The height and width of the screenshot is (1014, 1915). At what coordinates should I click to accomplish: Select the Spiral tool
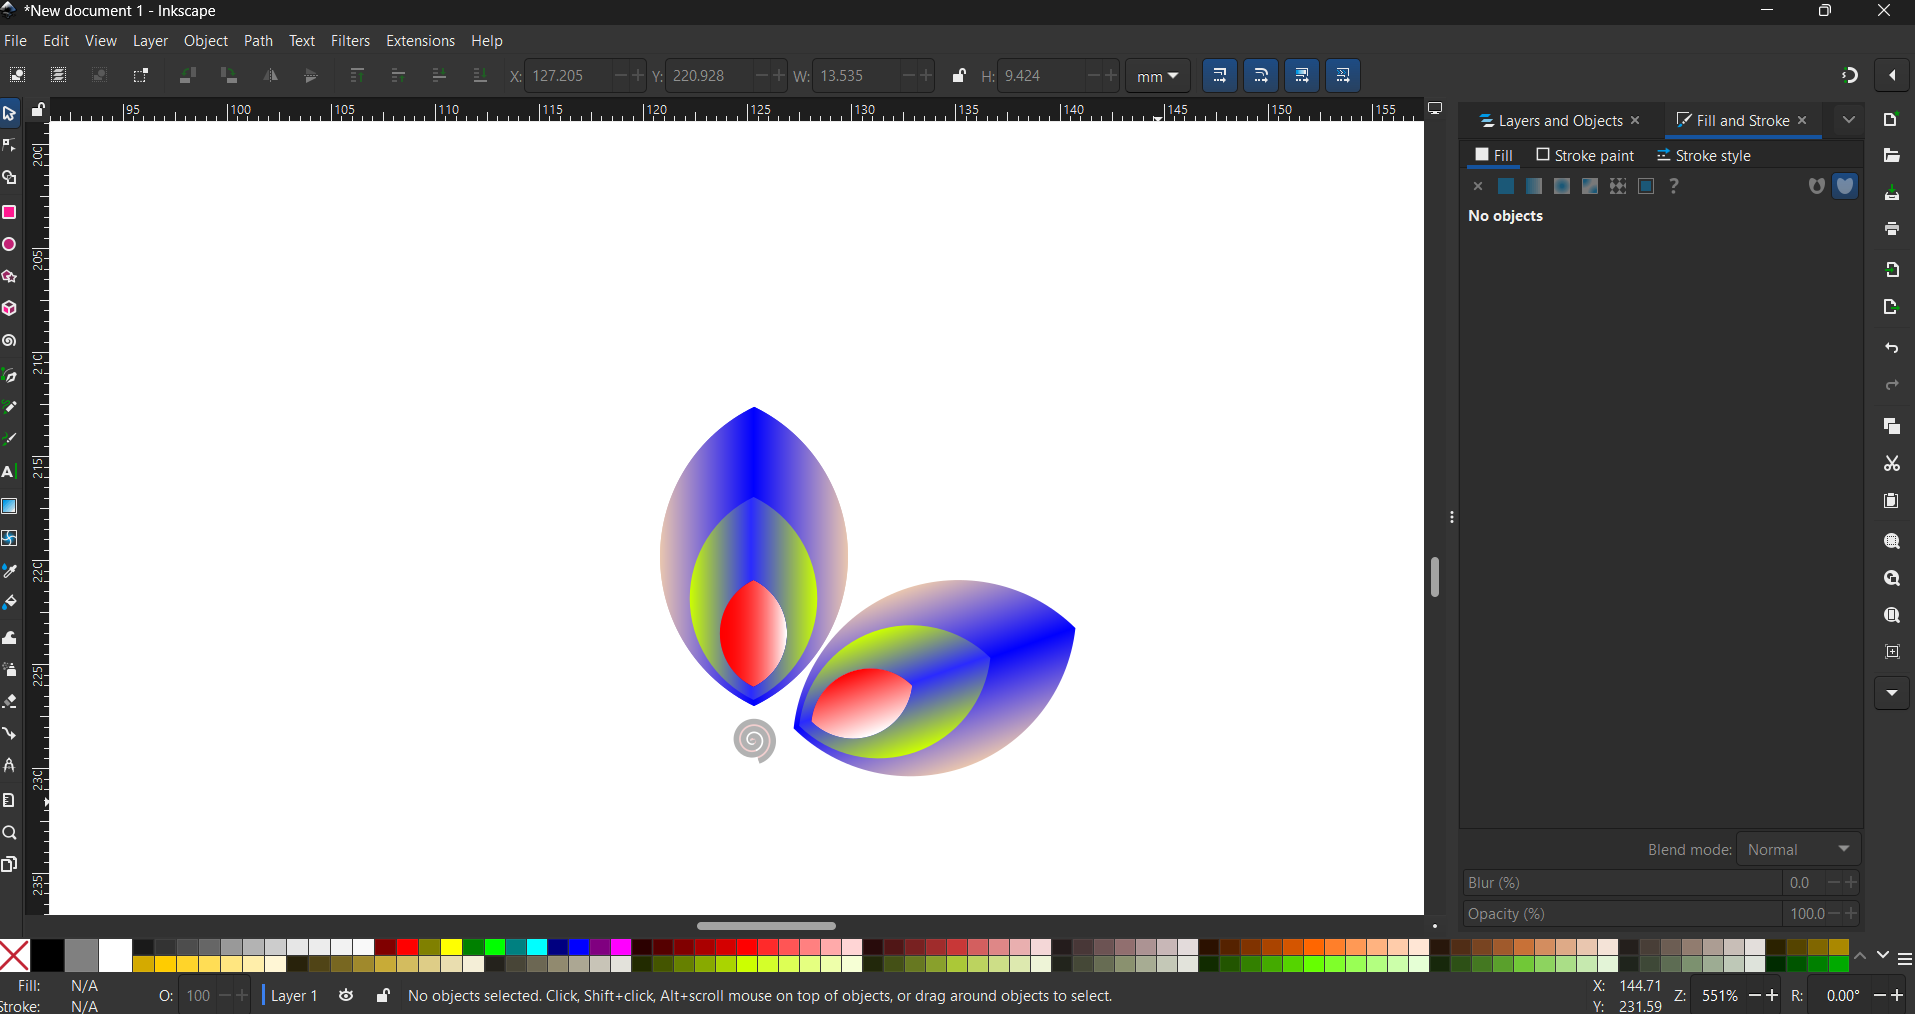click(10, 341)
